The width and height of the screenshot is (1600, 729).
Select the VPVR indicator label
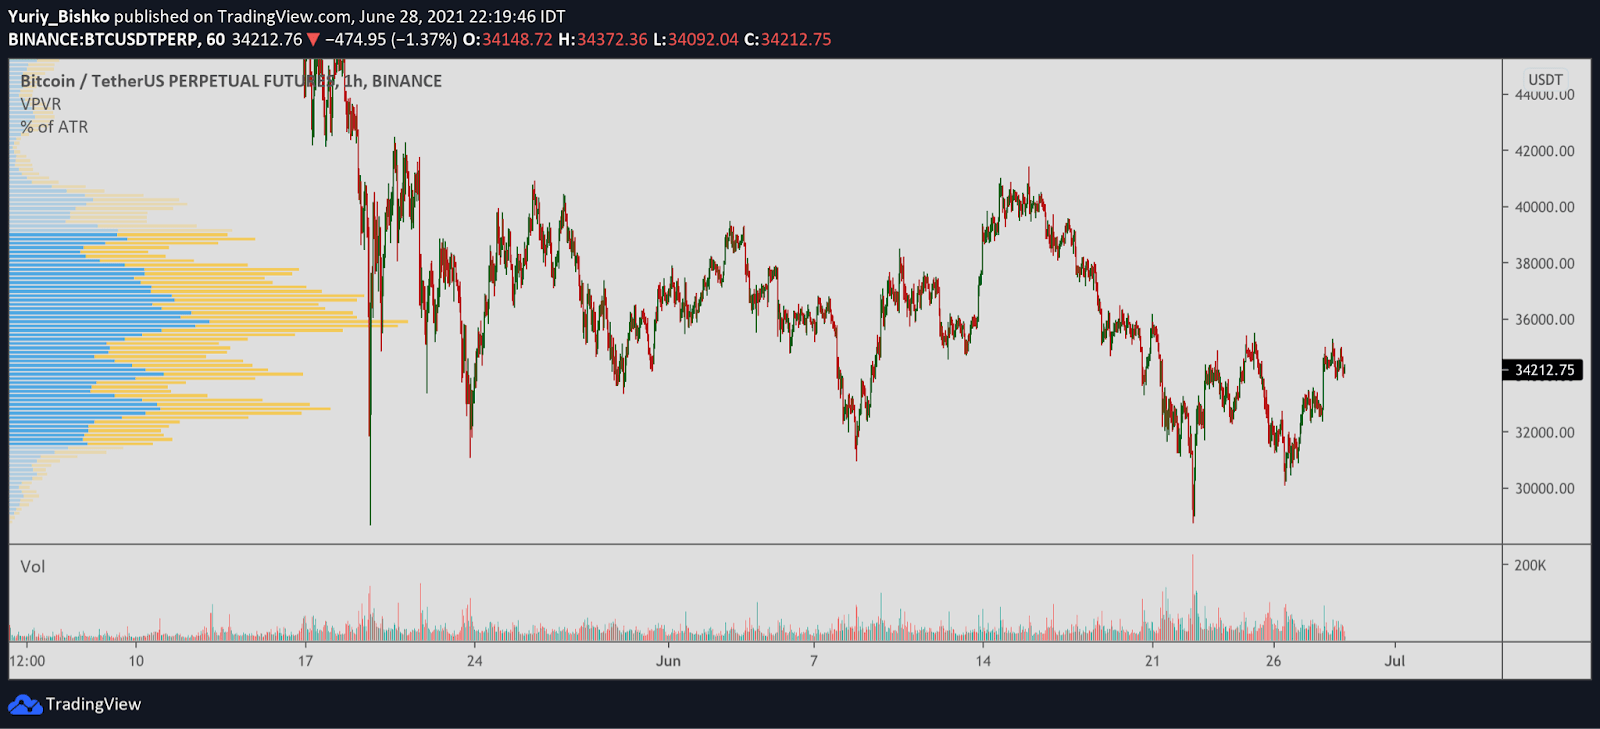[x=41, y=104]
